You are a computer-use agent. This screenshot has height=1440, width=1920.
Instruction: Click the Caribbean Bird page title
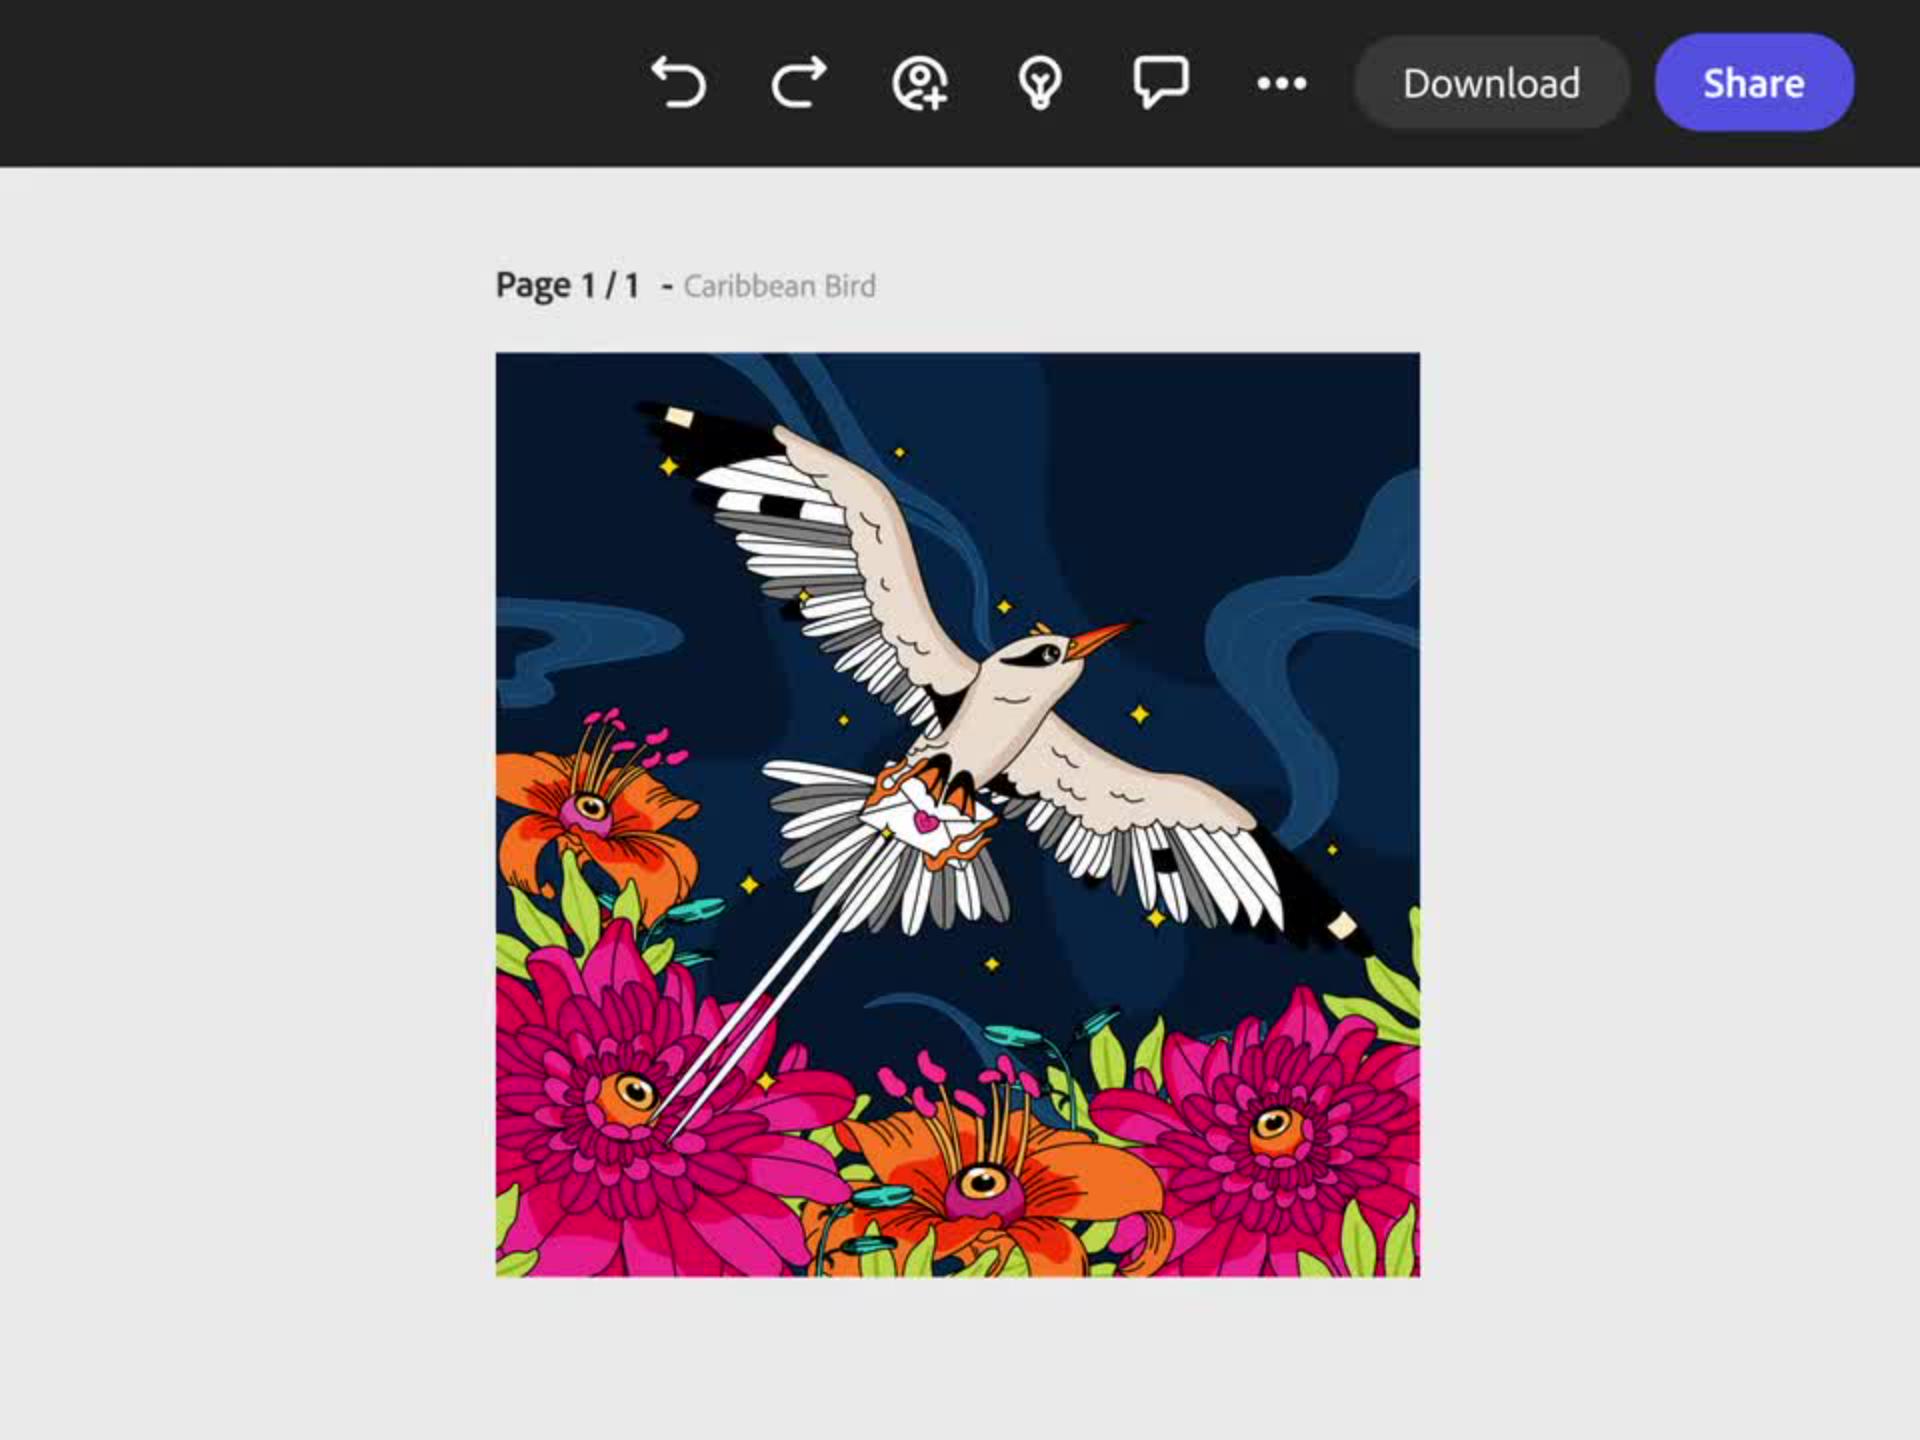click(x=779, y=286)
